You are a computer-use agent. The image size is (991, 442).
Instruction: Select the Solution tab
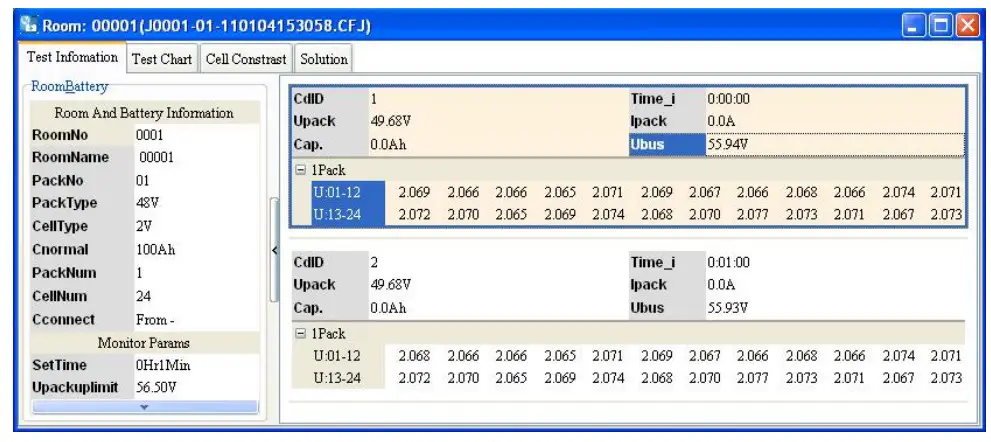[x=324, y=59]
